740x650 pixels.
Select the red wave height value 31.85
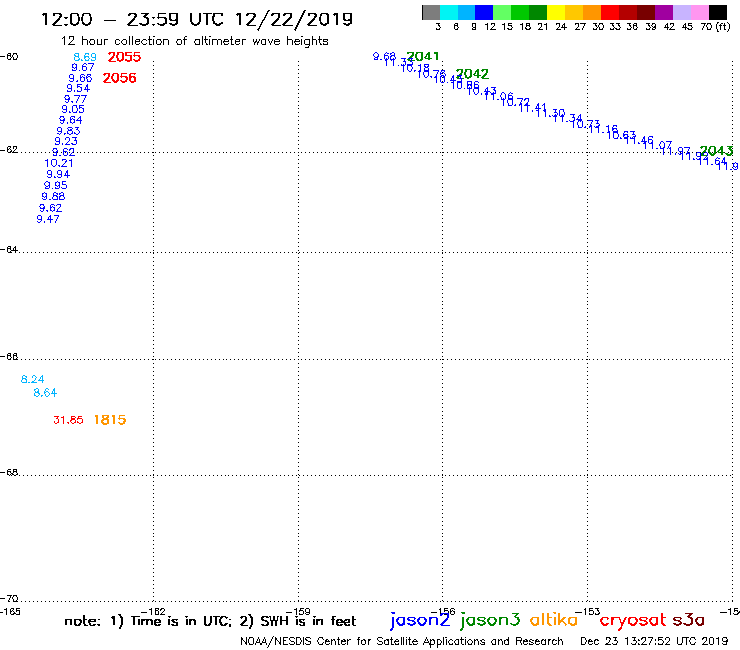[68, 420]
